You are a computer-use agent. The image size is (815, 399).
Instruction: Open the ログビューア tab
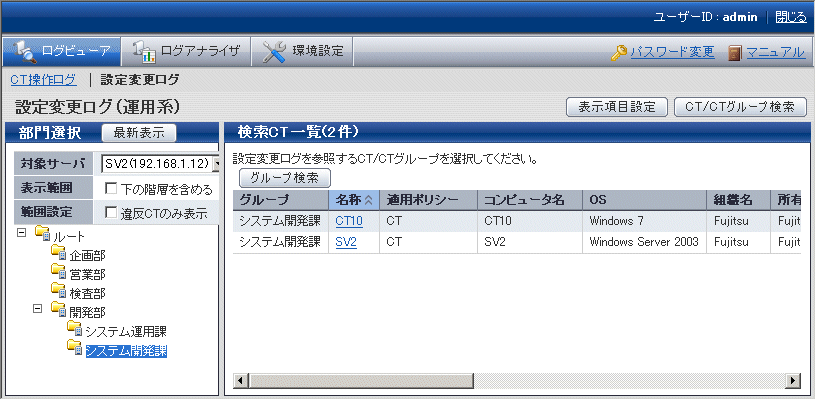tap(61, 51)
